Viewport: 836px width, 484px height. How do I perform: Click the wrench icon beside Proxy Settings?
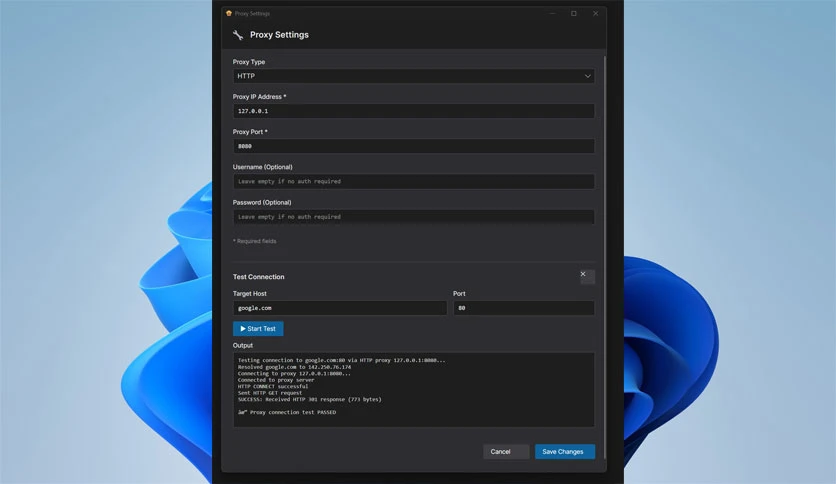(x=238, y=35)
